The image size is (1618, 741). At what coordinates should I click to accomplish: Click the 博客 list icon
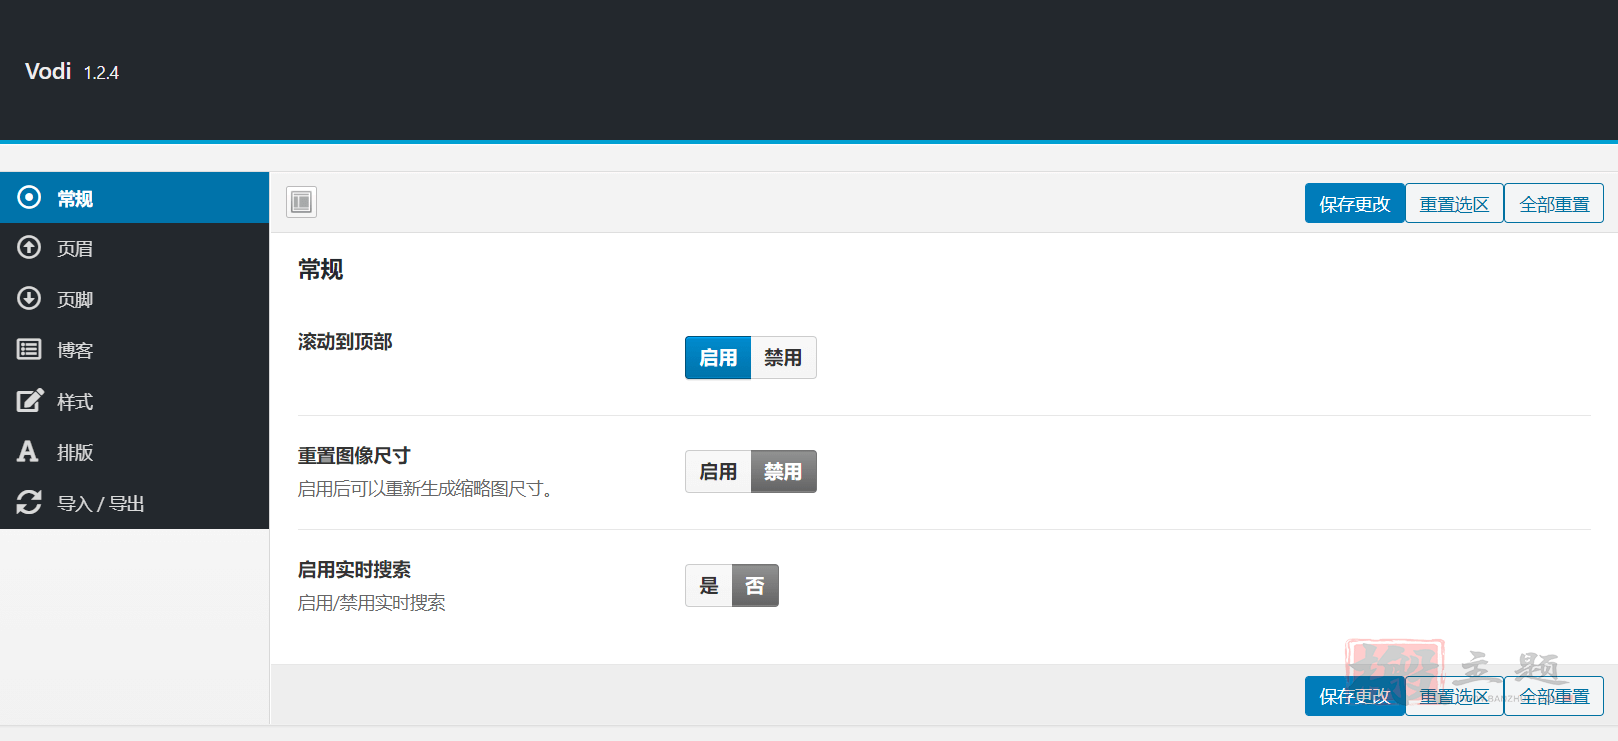[29, 349]
